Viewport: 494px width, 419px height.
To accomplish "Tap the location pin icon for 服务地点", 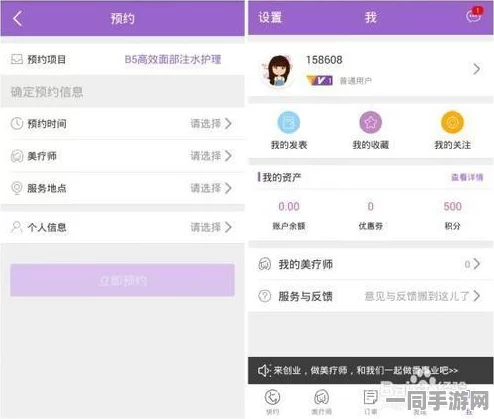I will [17, 188].
